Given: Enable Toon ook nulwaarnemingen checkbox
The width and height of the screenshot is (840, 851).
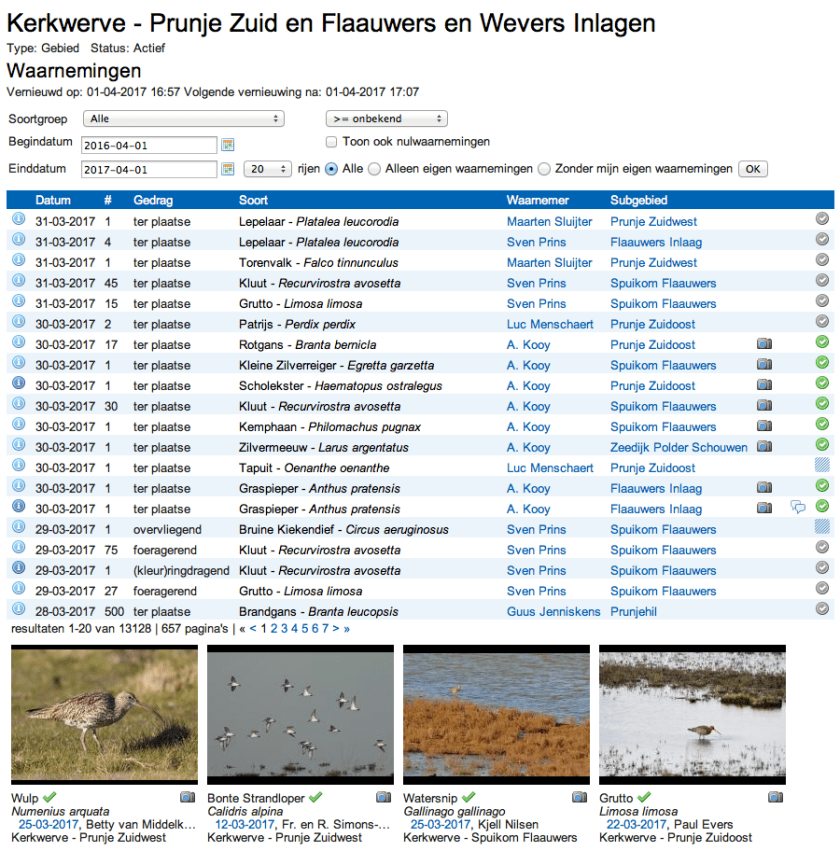Looking at the screenshot, I should pyautogui.click(x=331, y=142).
